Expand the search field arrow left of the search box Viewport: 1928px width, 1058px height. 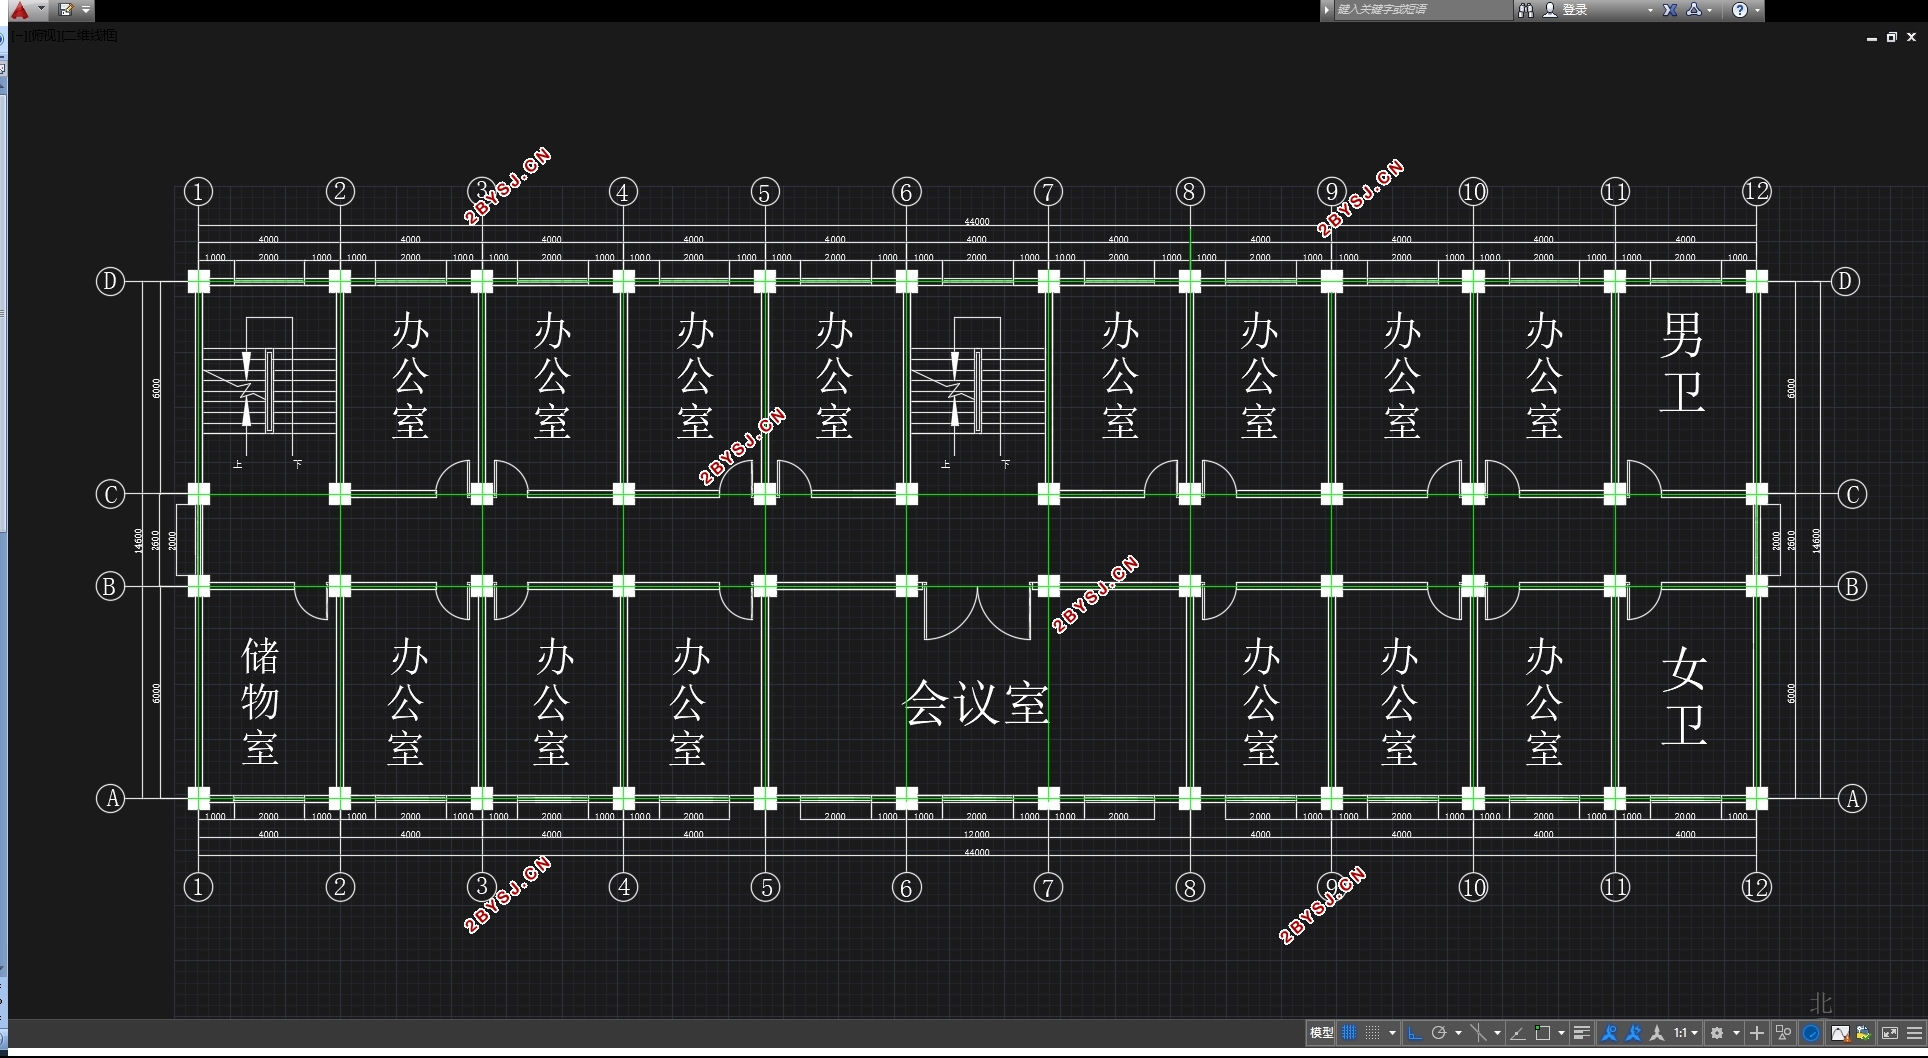pyautogui.click(x=1327, y=10)
